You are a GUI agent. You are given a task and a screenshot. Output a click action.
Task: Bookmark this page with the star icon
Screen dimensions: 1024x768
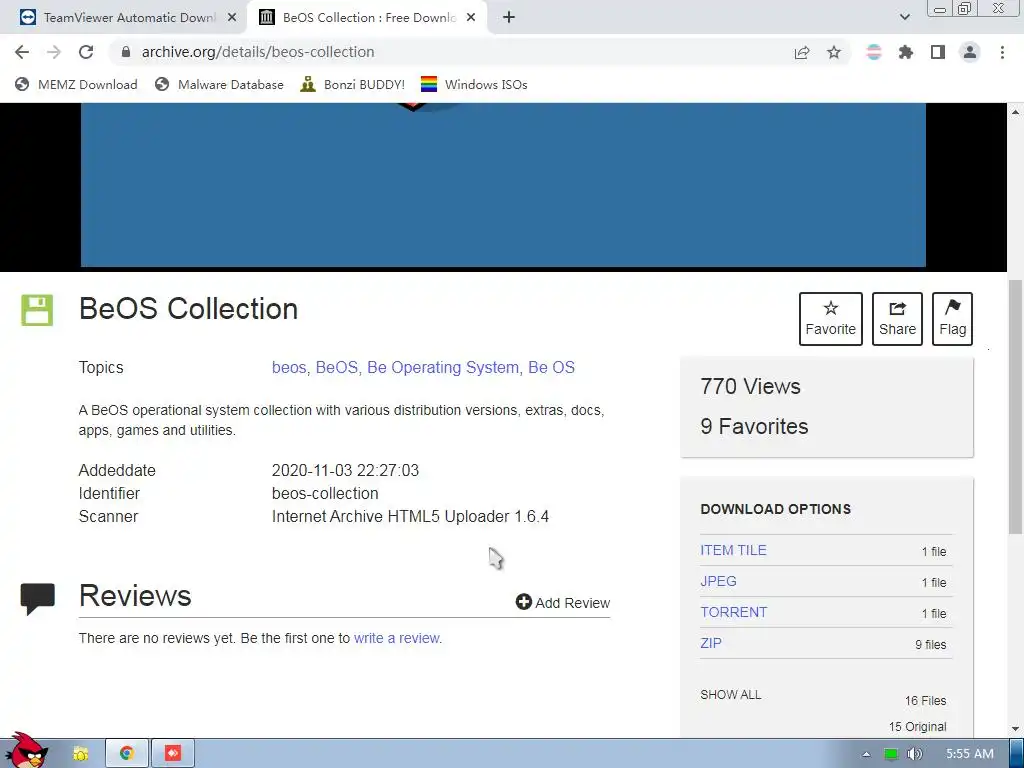[x=834, y=52]
